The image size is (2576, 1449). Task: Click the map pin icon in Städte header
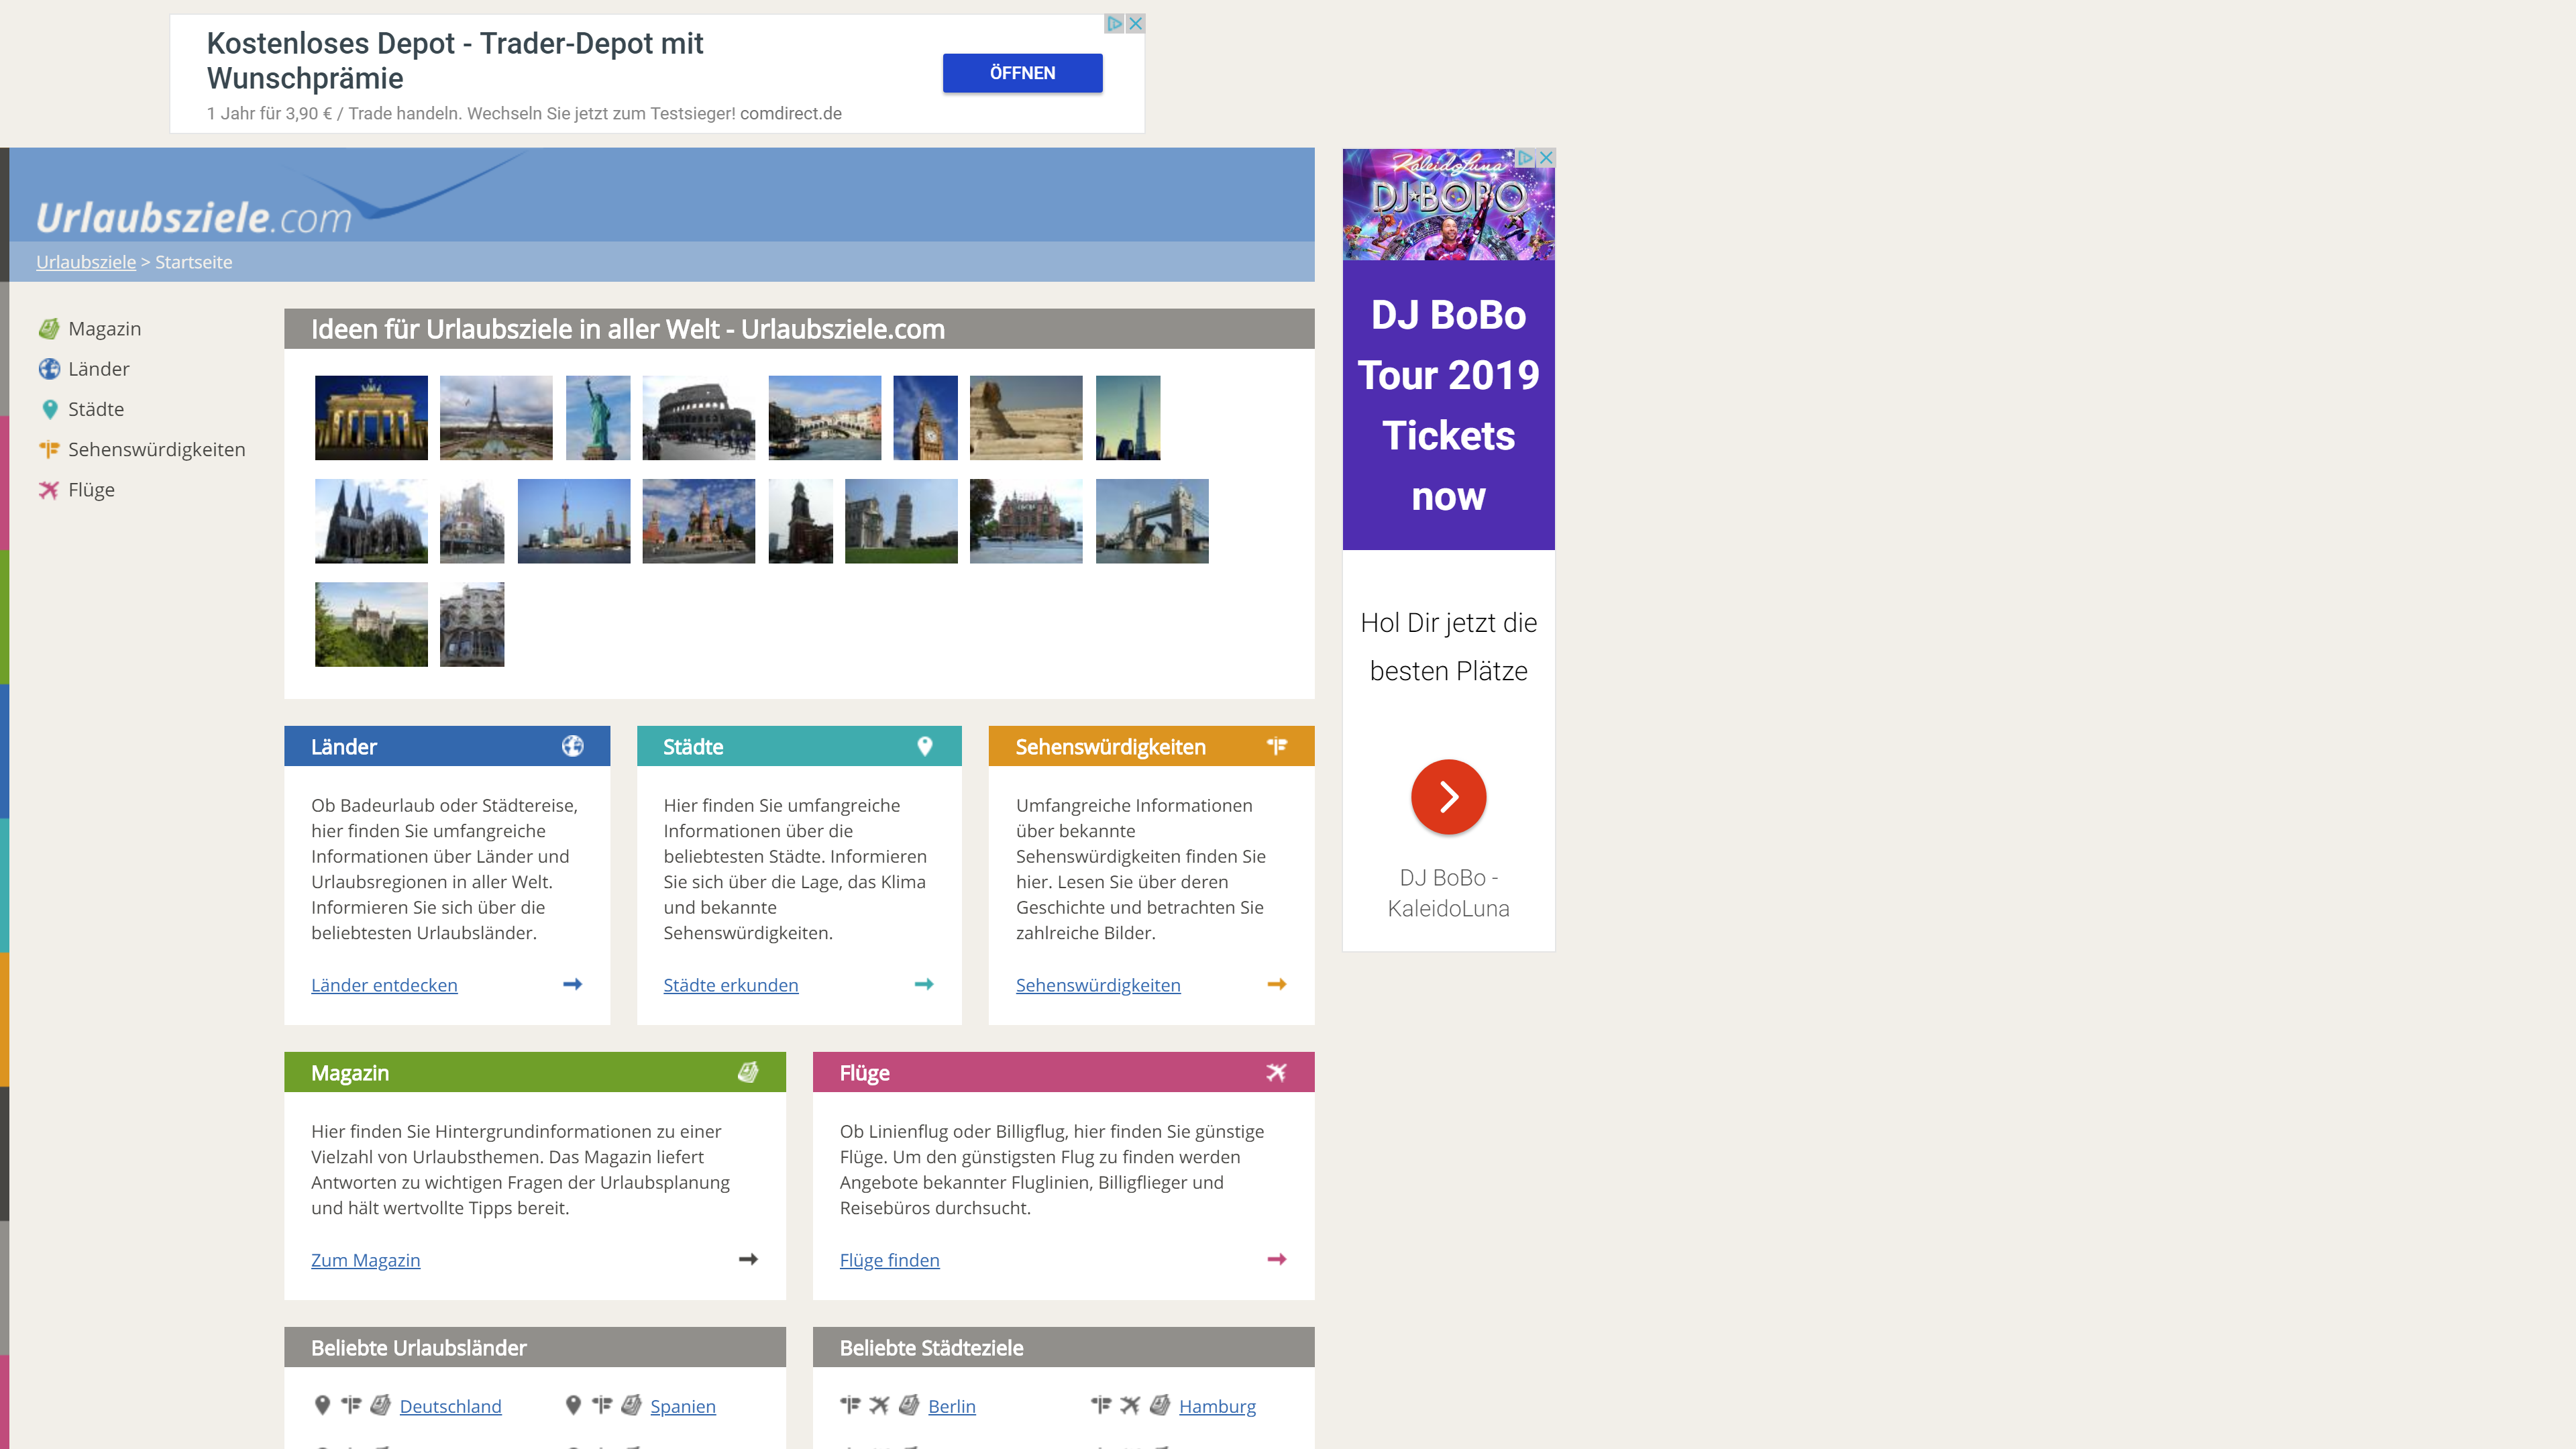click(924, 746)
